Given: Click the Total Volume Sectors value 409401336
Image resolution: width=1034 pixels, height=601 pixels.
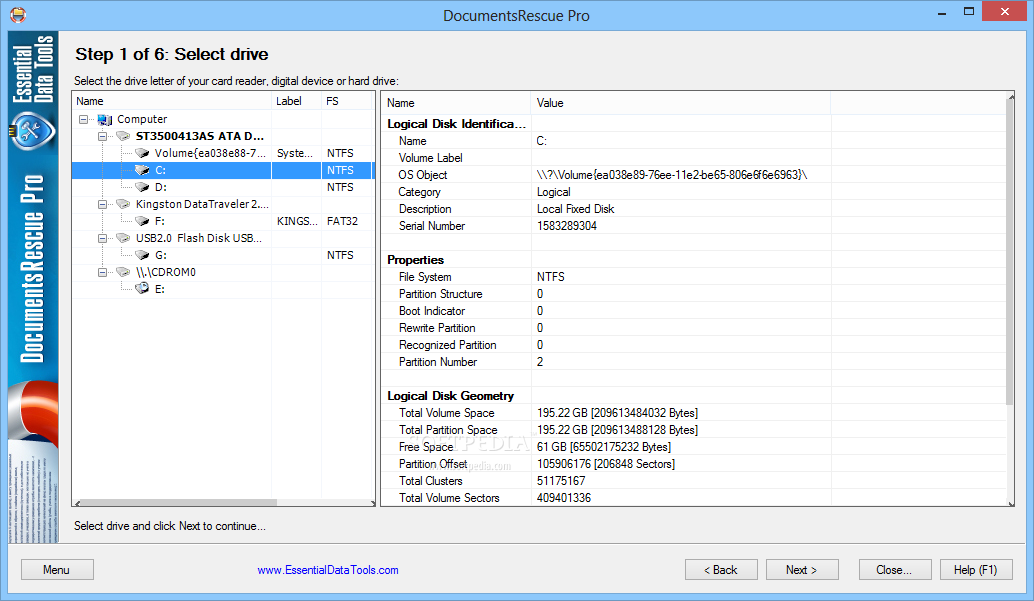Looking at the screenshot, I should tap(564, 498).
